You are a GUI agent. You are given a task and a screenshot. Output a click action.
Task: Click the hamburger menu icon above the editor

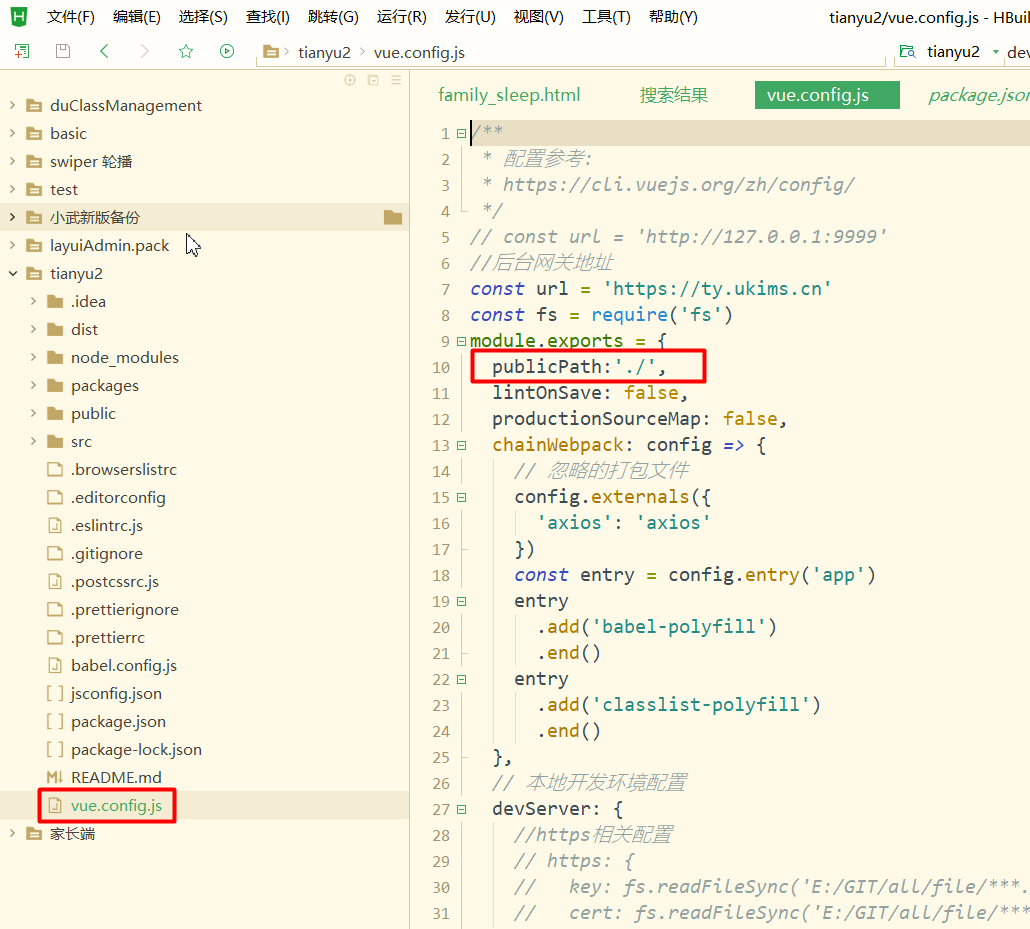click(x=396, y=80)
